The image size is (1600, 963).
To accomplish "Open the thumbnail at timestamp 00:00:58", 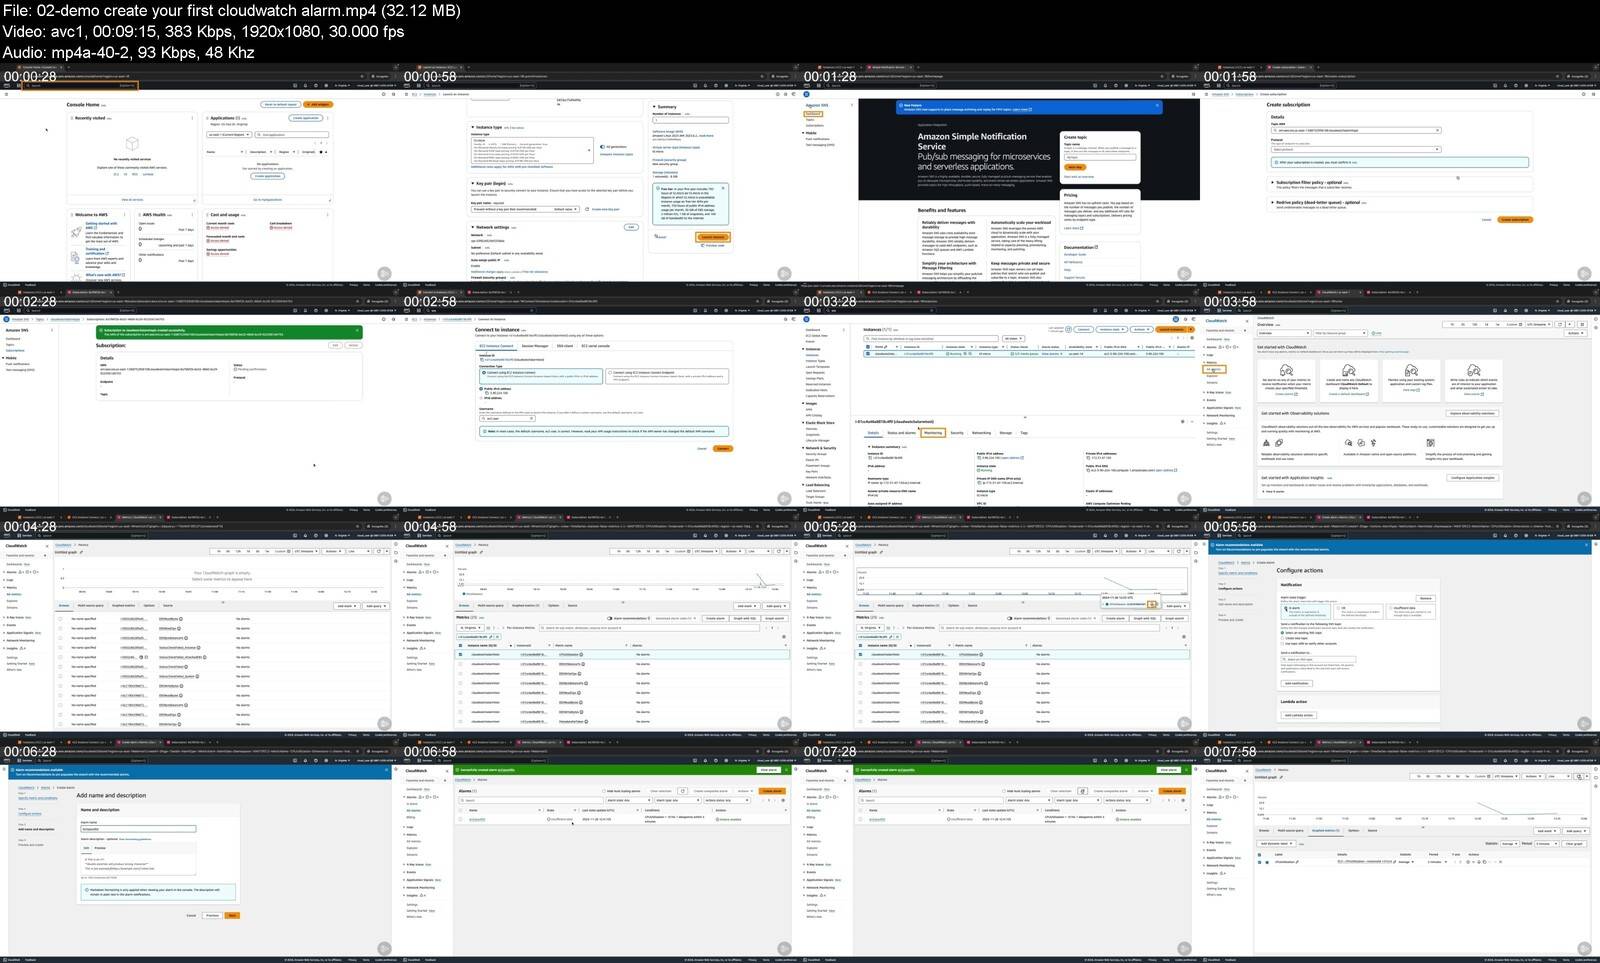I will pos(600,174).
